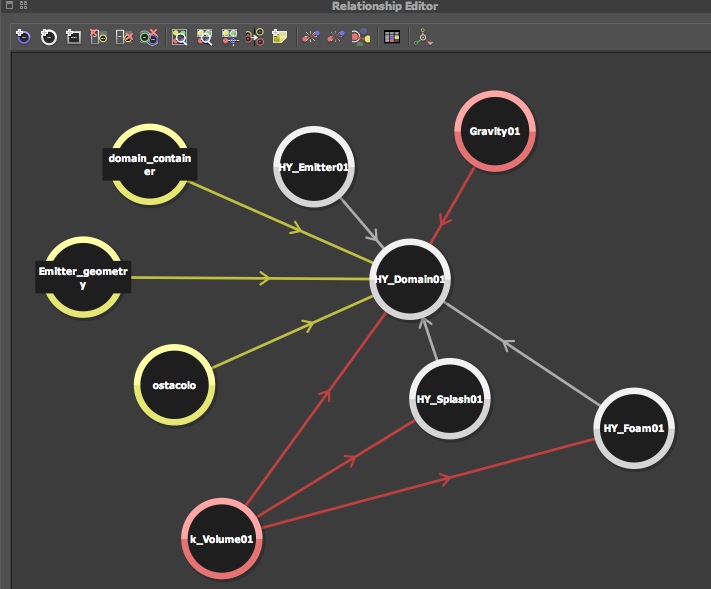
Task: Click the remove selected nodes icon
Action: pyautogui.click(x=98, y=37)
